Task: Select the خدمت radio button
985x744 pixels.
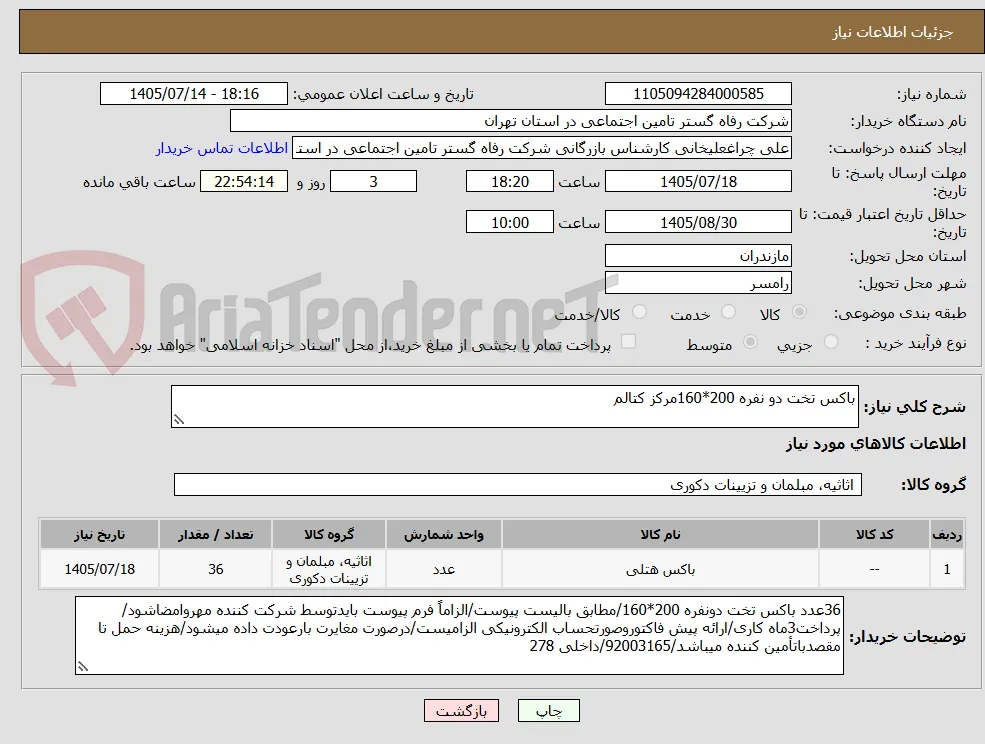Action: tap(728, 312)
